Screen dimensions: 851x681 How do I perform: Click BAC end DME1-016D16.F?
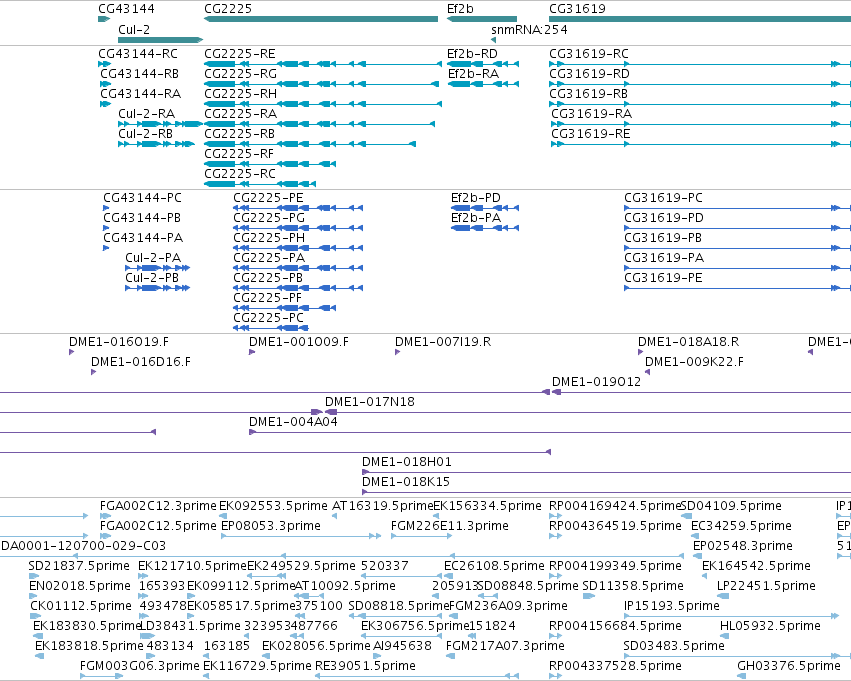[141, 362]
